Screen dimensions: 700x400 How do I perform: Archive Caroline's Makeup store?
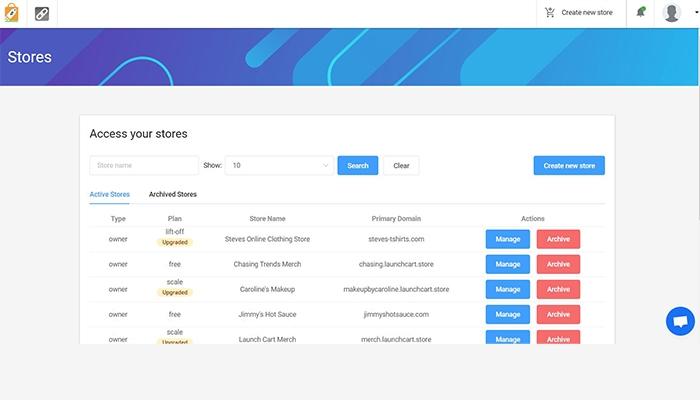tap(558, 289)
